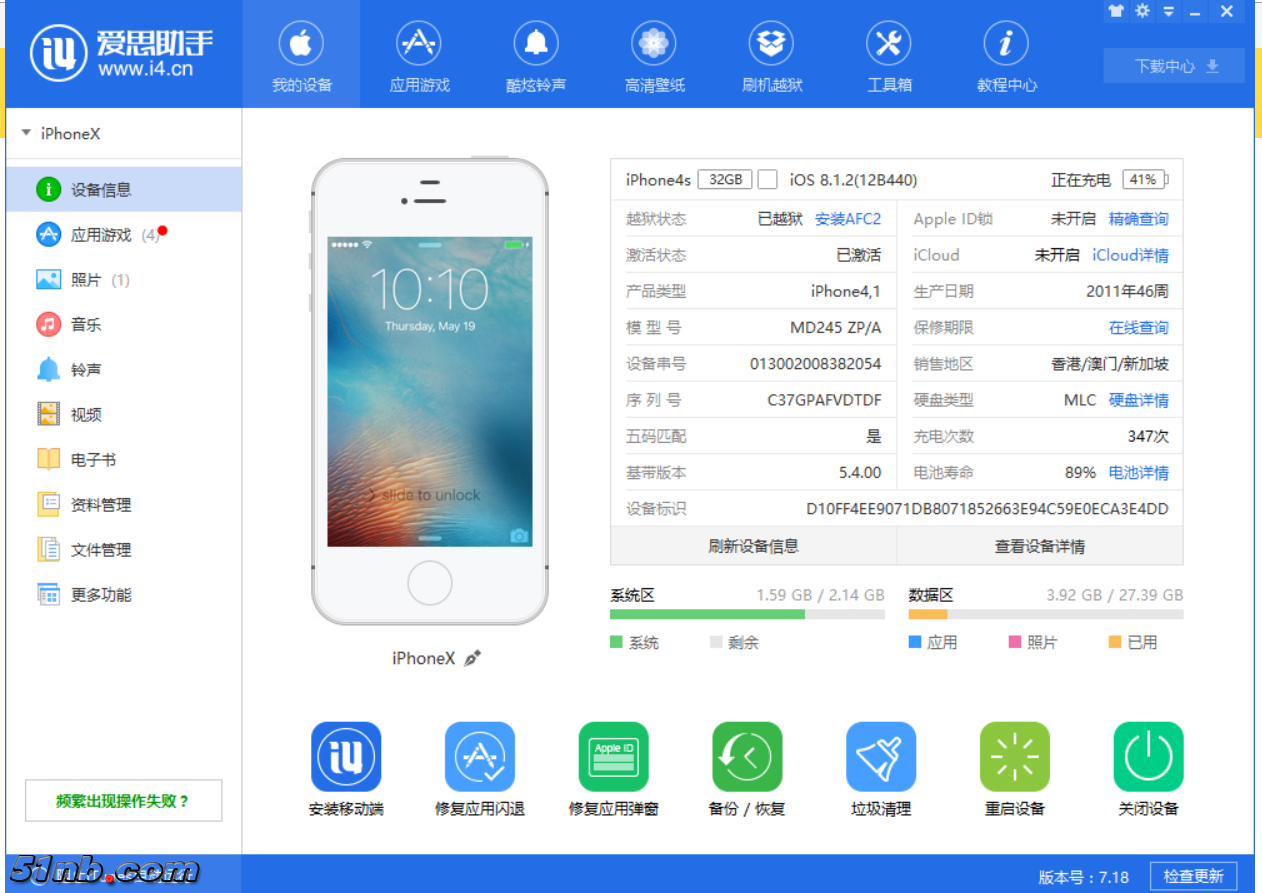This screenshot has width=1262, height=893.
Task: Click the blue 应用 legend swatch
Action: (x=914, y=642)
